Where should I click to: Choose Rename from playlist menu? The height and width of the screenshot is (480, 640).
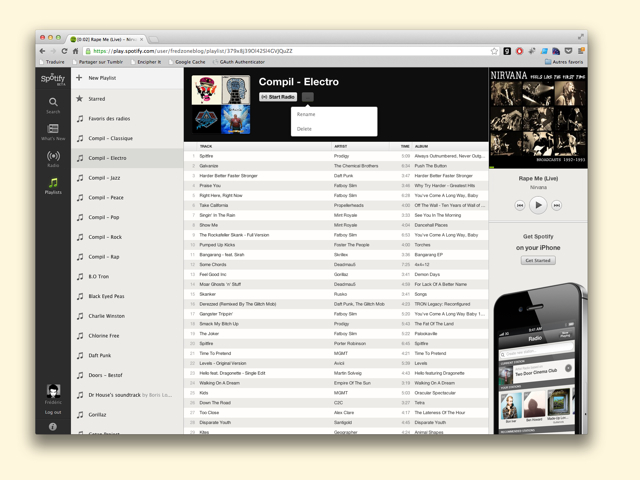[x=306, y=114]
